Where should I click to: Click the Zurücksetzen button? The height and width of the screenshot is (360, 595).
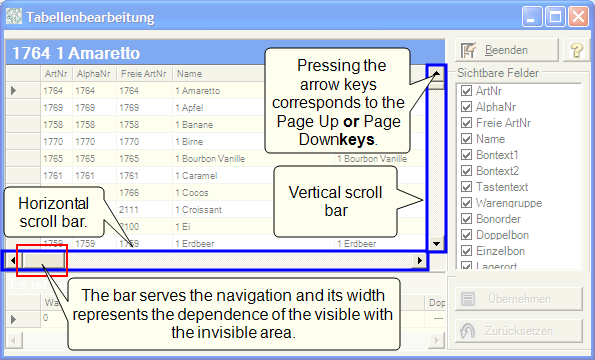519,331
